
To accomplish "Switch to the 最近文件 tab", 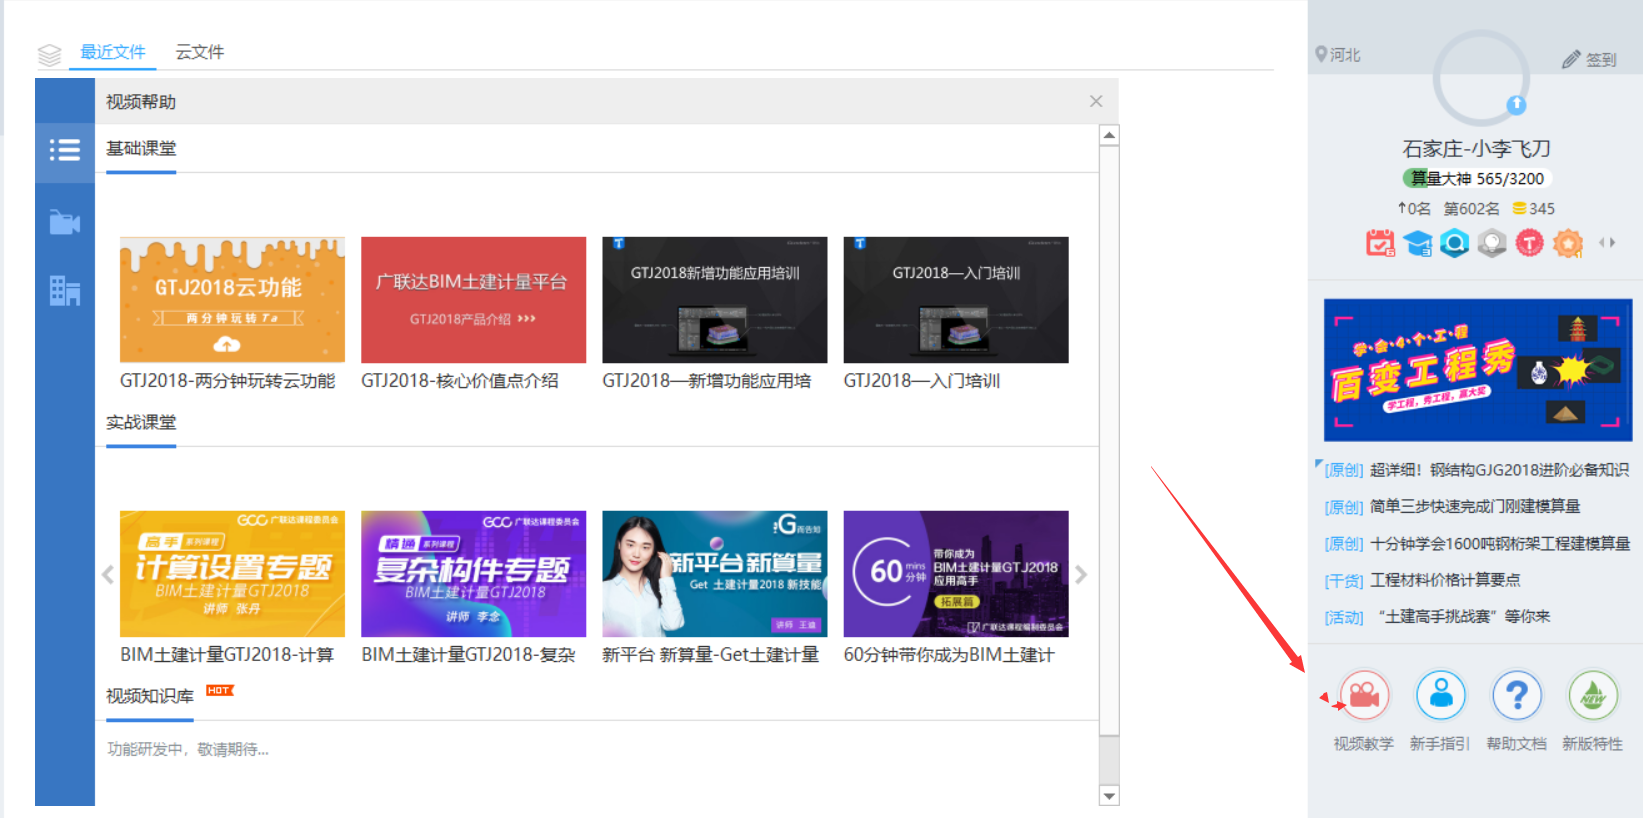I will (x=113, y=52).
